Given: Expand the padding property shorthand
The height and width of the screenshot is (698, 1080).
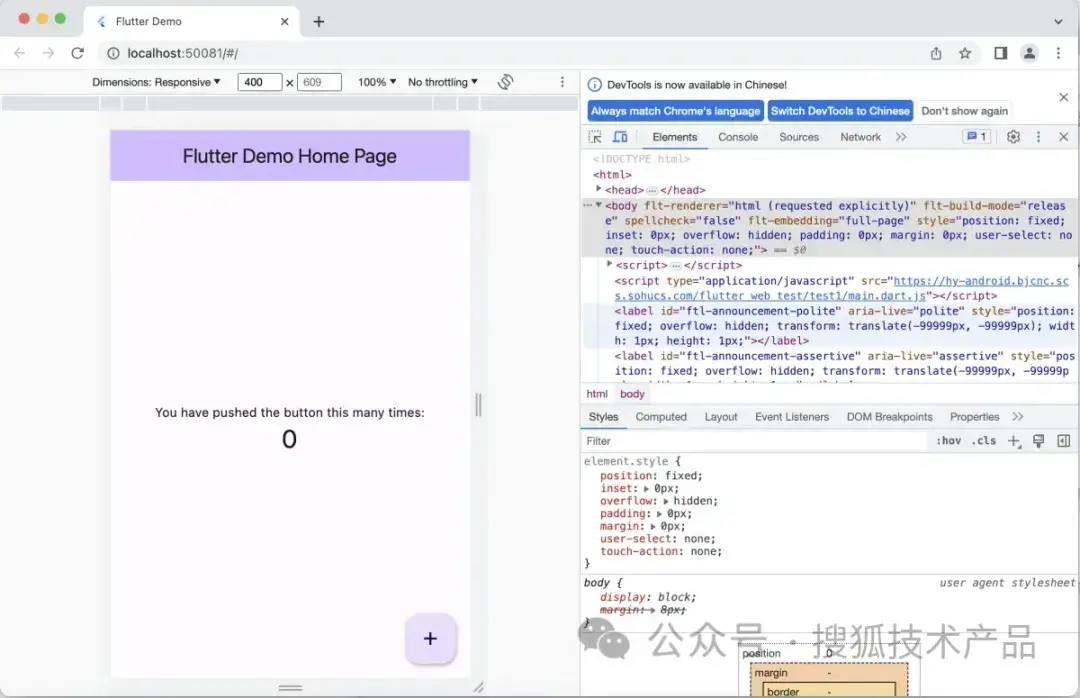Looking at the screenshot, I should click(x=659, y=514).
